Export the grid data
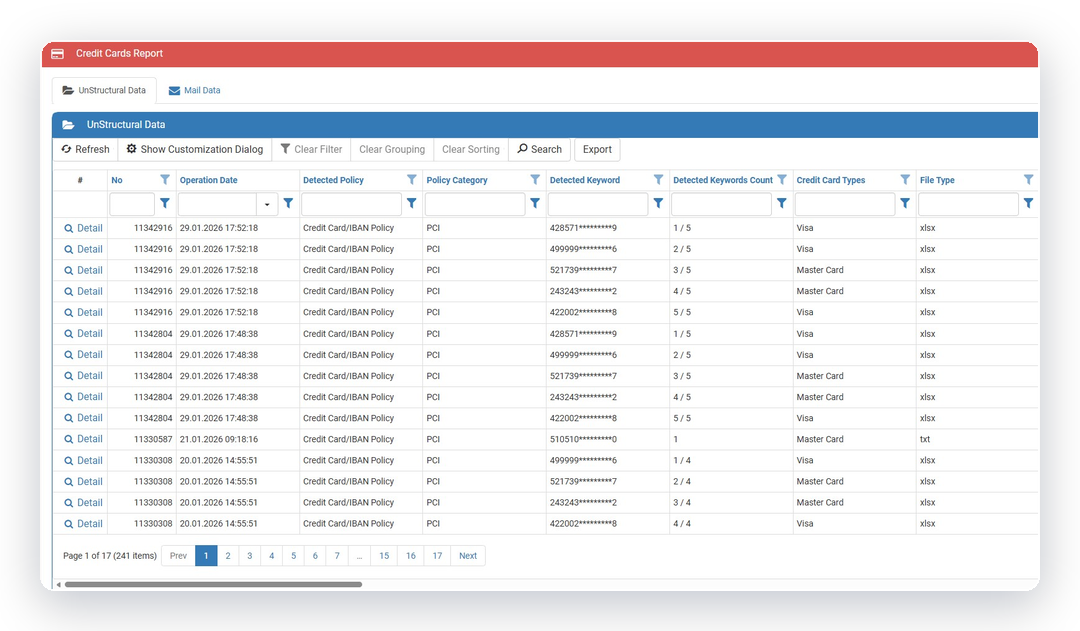The height and width of the screenshot is (631, 1080). click(x=597, y=149)
